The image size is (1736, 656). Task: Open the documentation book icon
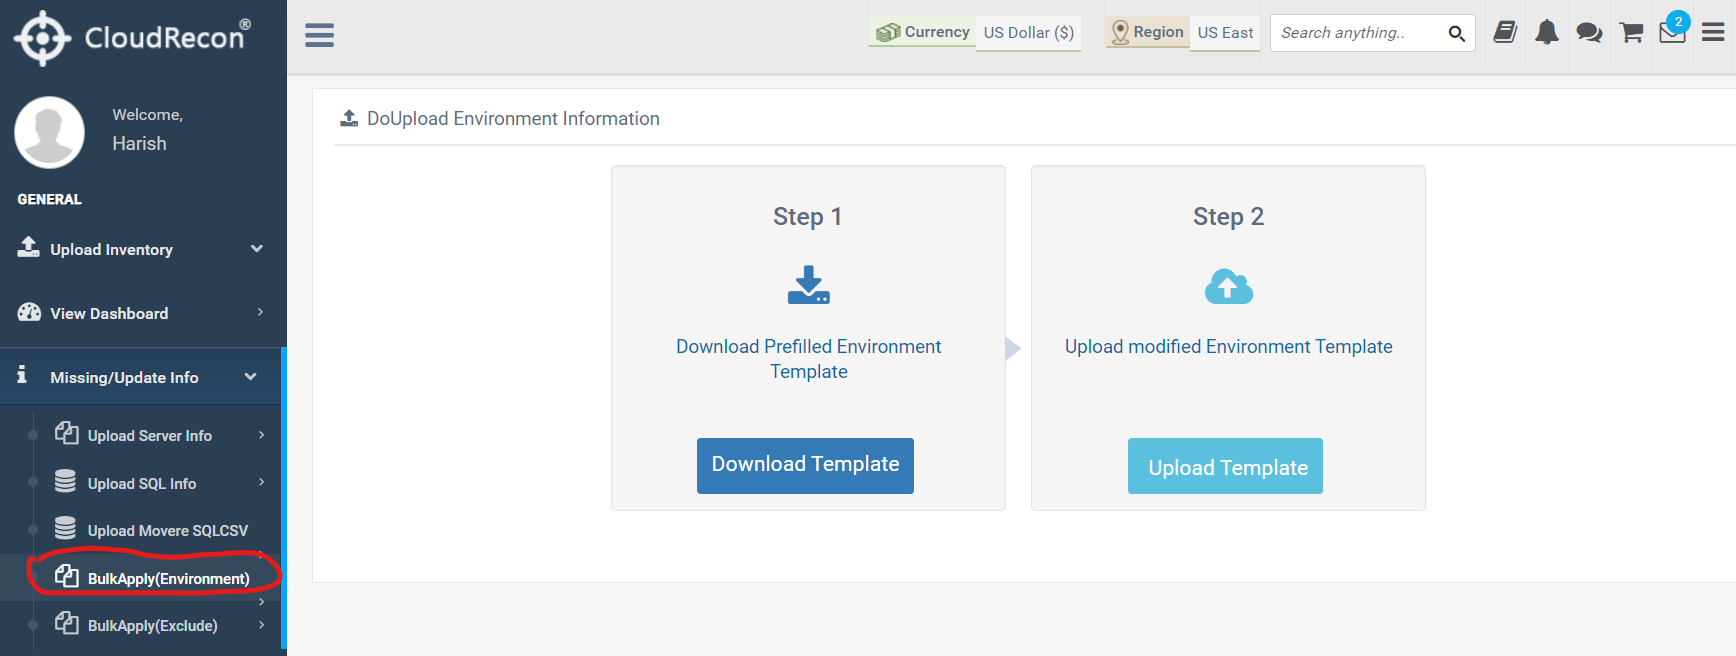pyautogui.click(x=1505, y=33)
